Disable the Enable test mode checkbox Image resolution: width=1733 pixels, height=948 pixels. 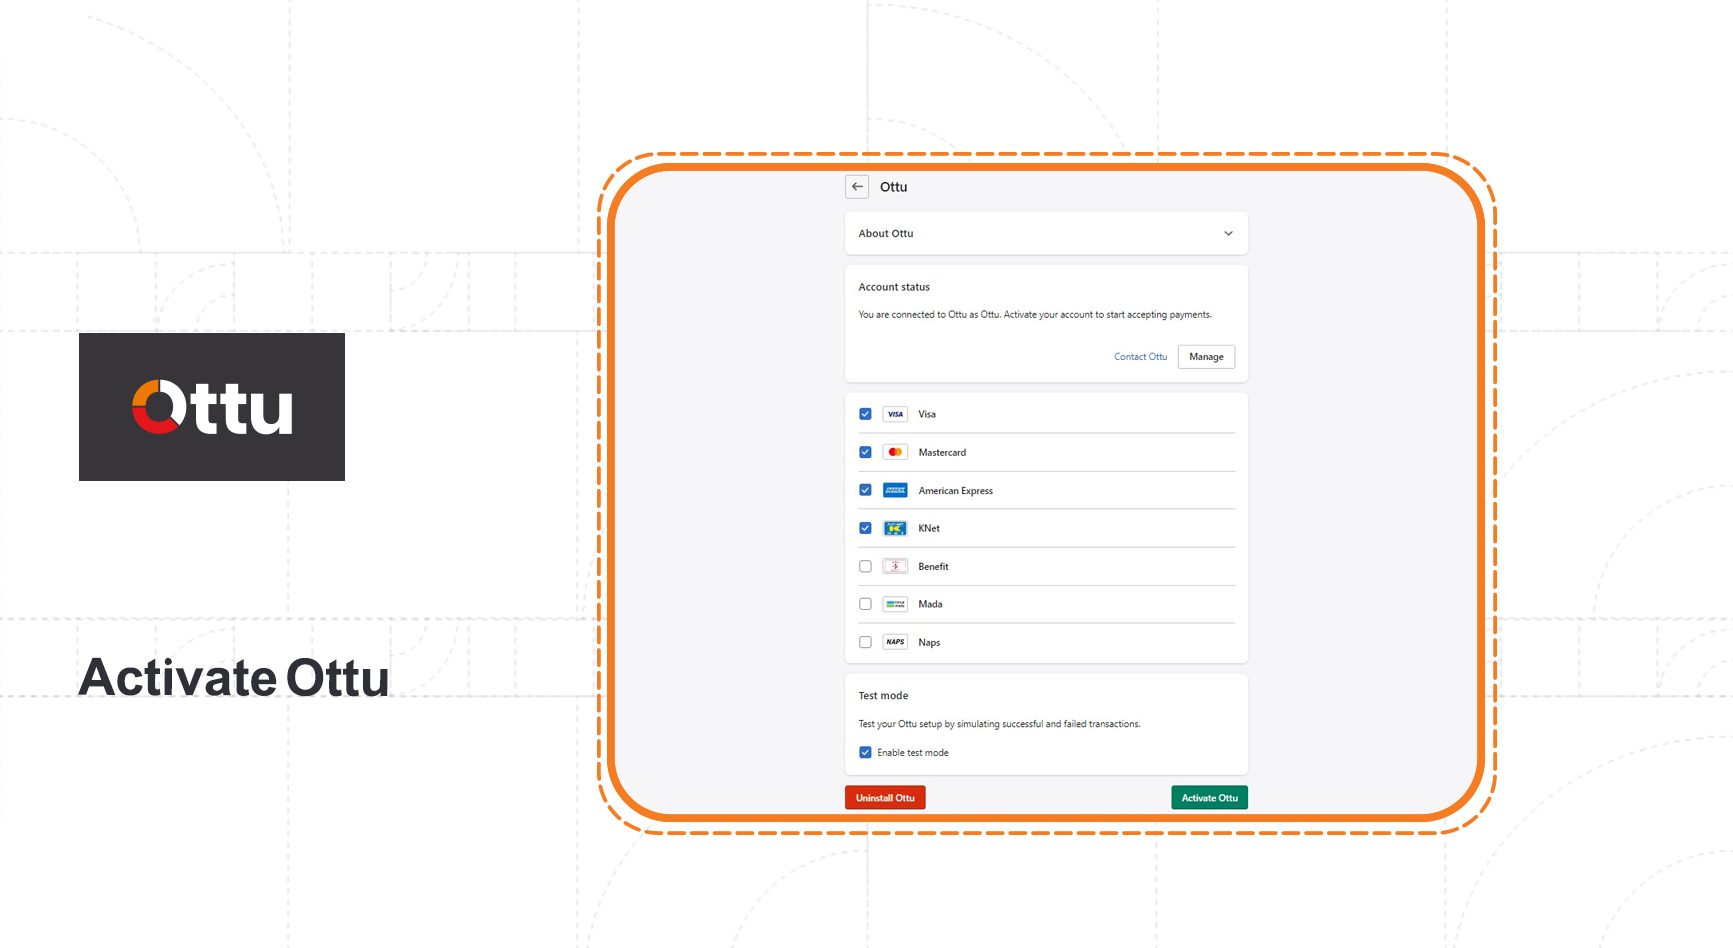pyautogui.click(x=865, y=753)
